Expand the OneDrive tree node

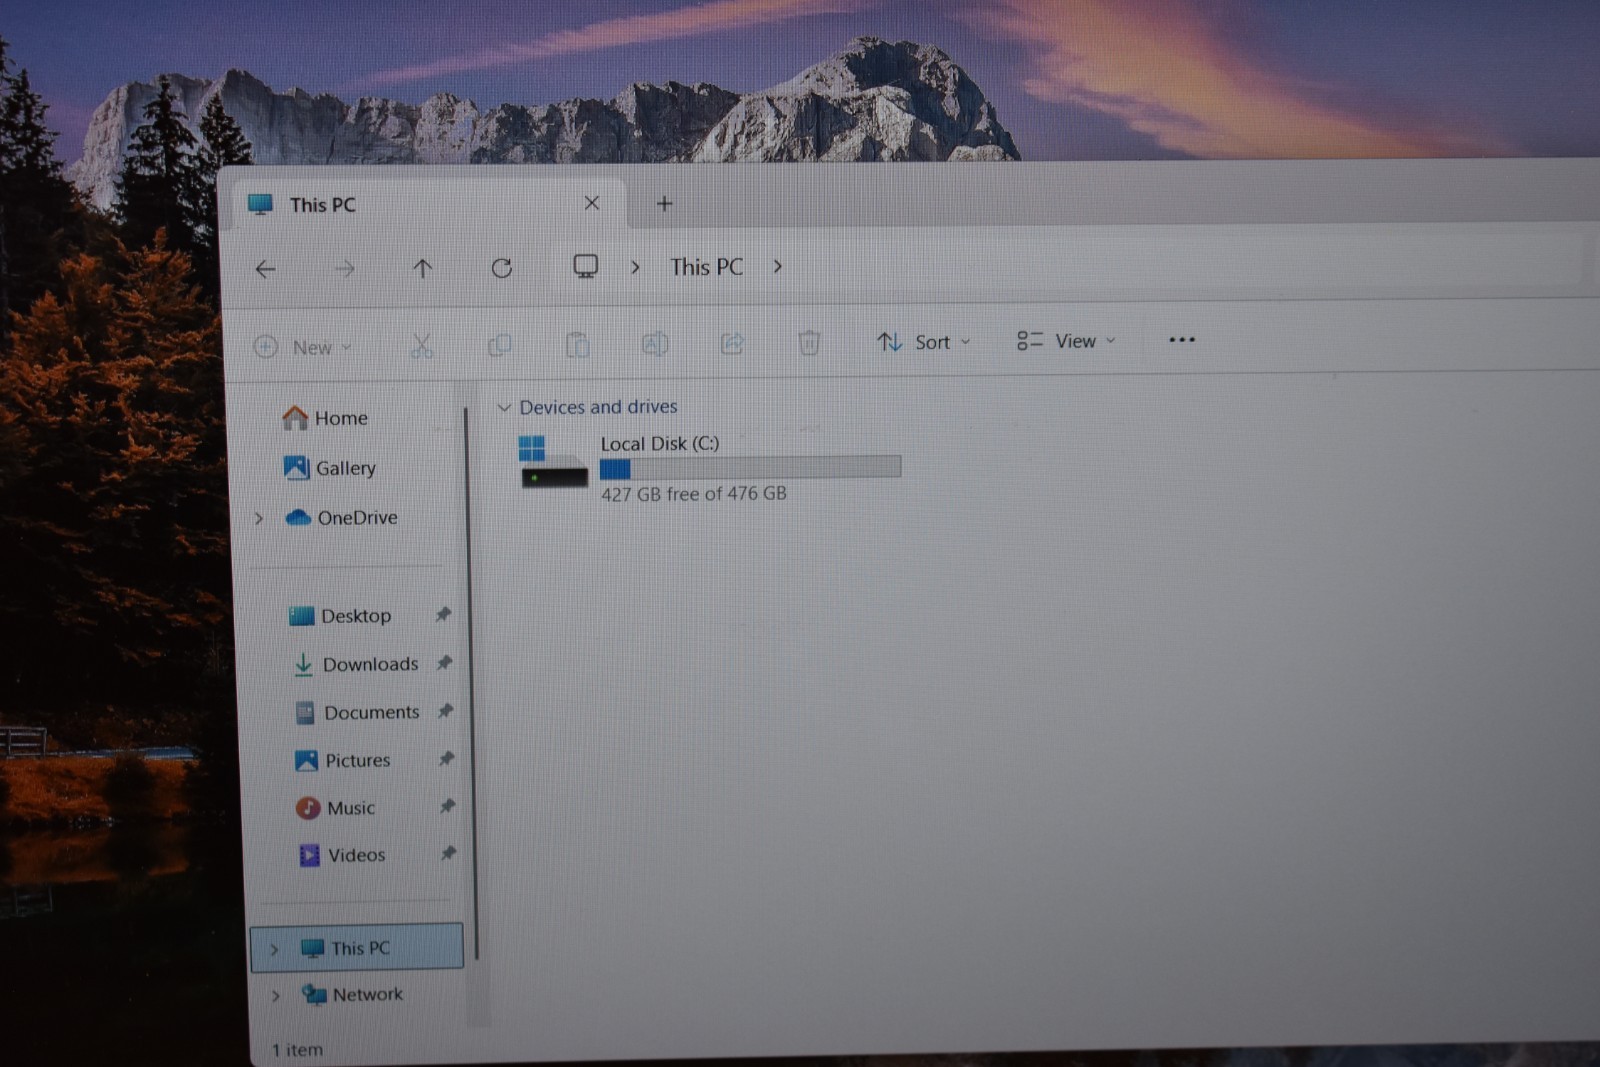[x=259, y=518]
